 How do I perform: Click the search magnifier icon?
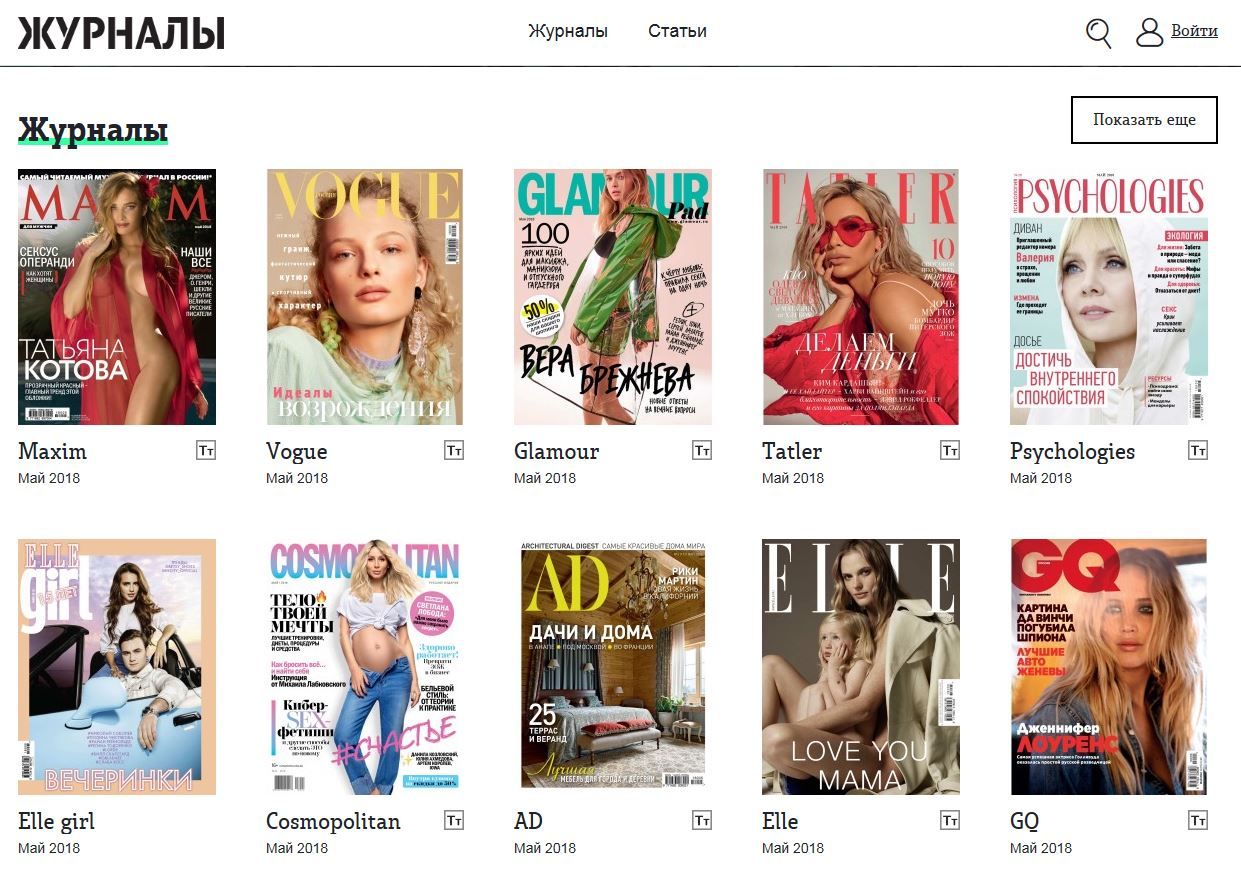(1098, 33)
